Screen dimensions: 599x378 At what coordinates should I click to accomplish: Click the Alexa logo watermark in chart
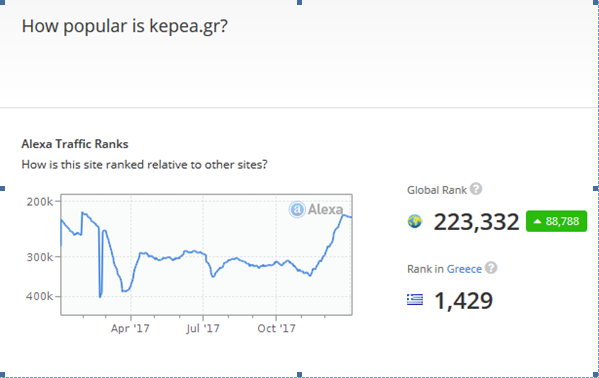(316, 209)
